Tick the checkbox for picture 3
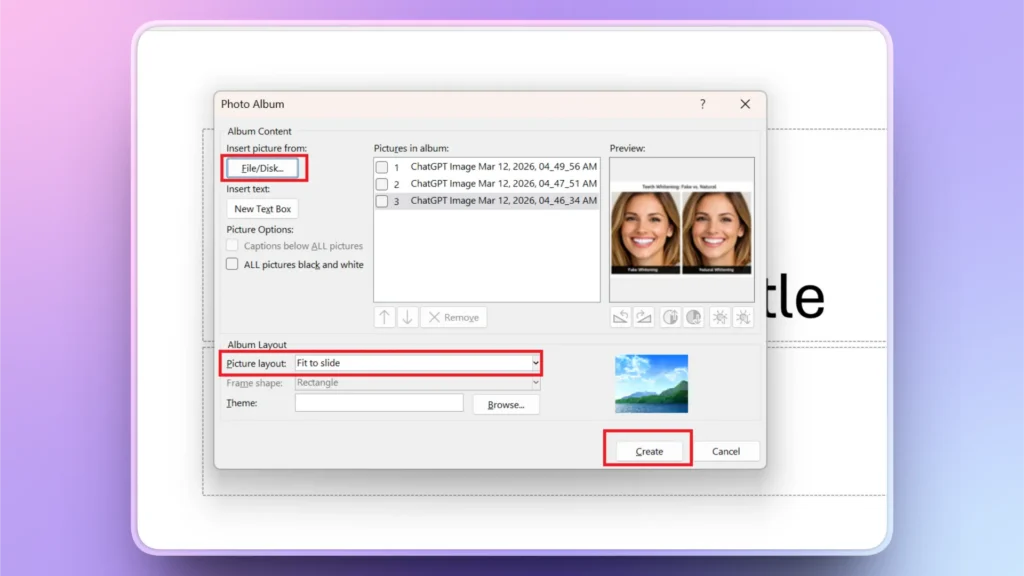 pos(382,201)
